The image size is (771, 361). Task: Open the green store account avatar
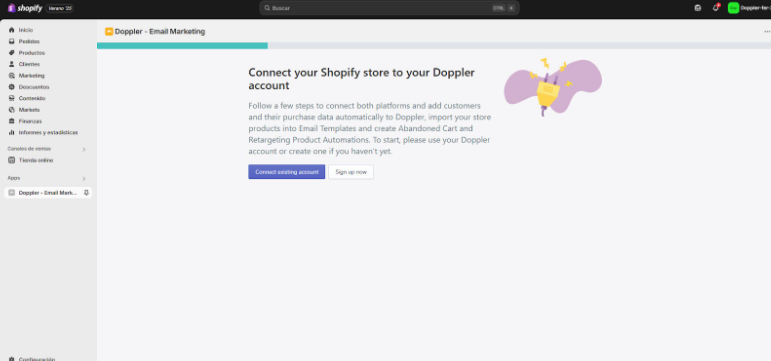733,8
